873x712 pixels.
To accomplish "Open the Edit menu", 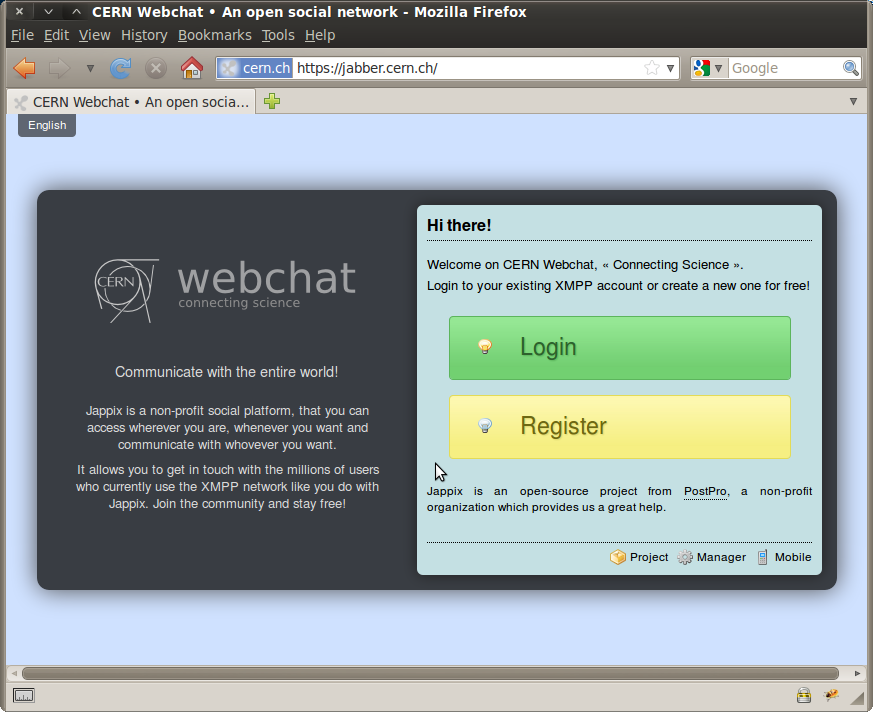I will pyautogui.click(x=56, y=35).
